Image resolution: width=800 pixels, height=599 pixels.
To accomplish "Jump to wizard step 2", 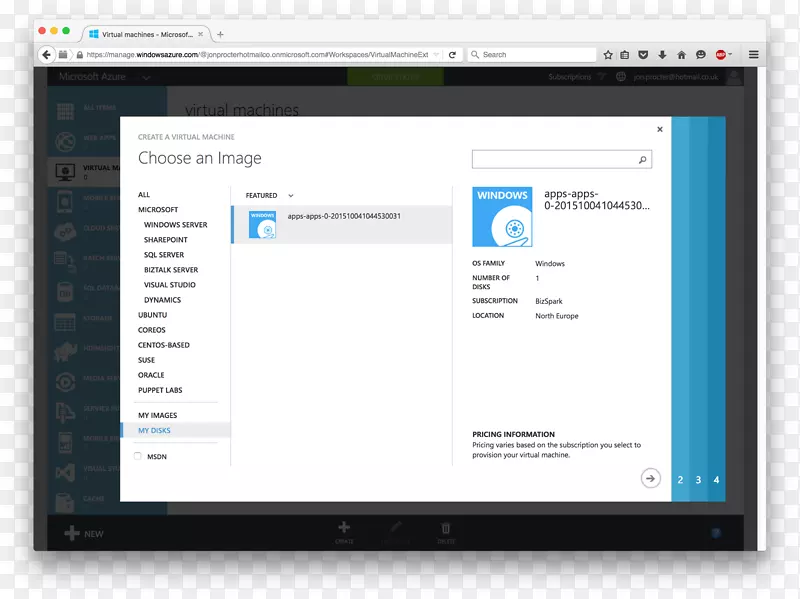I will pos(680,480).
